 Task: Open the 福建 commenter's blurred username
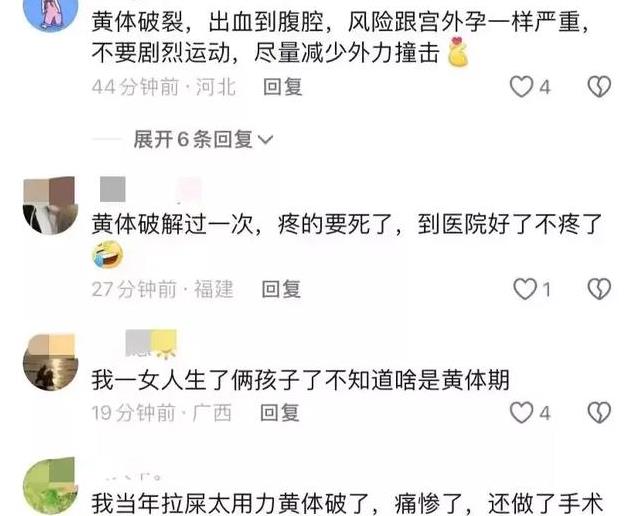[151, 189]
